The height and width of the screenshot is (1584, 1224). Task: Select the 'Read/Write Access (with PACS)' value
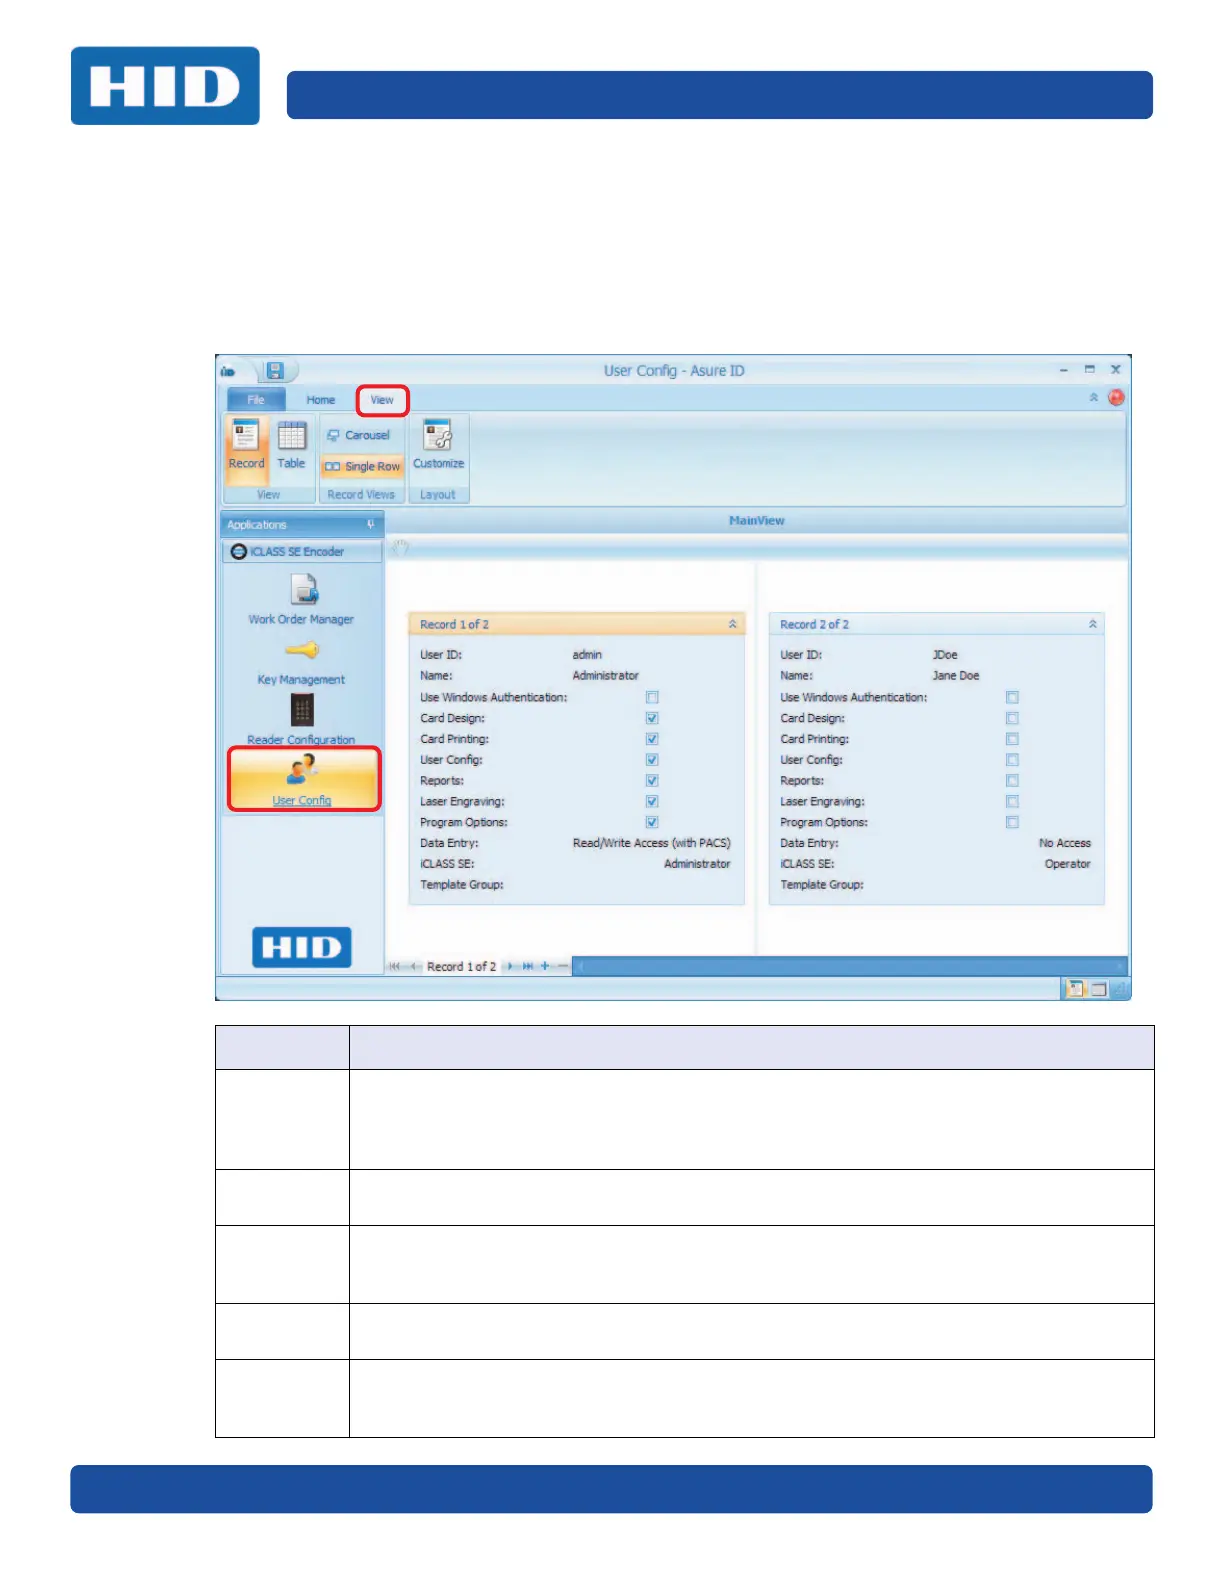pyautogui.click(x=651, y=844)
